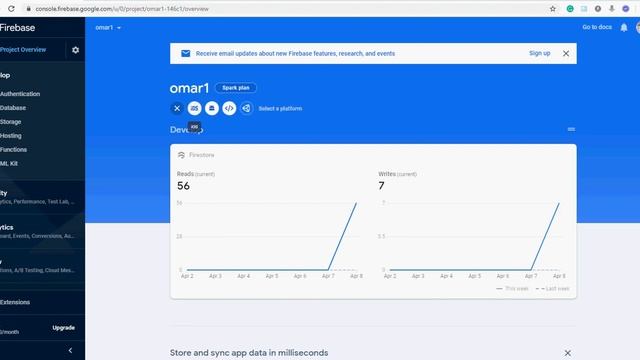The height and width of the screenshot is (360, 640).
Task: Click the Firestore card title
Action: [x=202, y=155]
